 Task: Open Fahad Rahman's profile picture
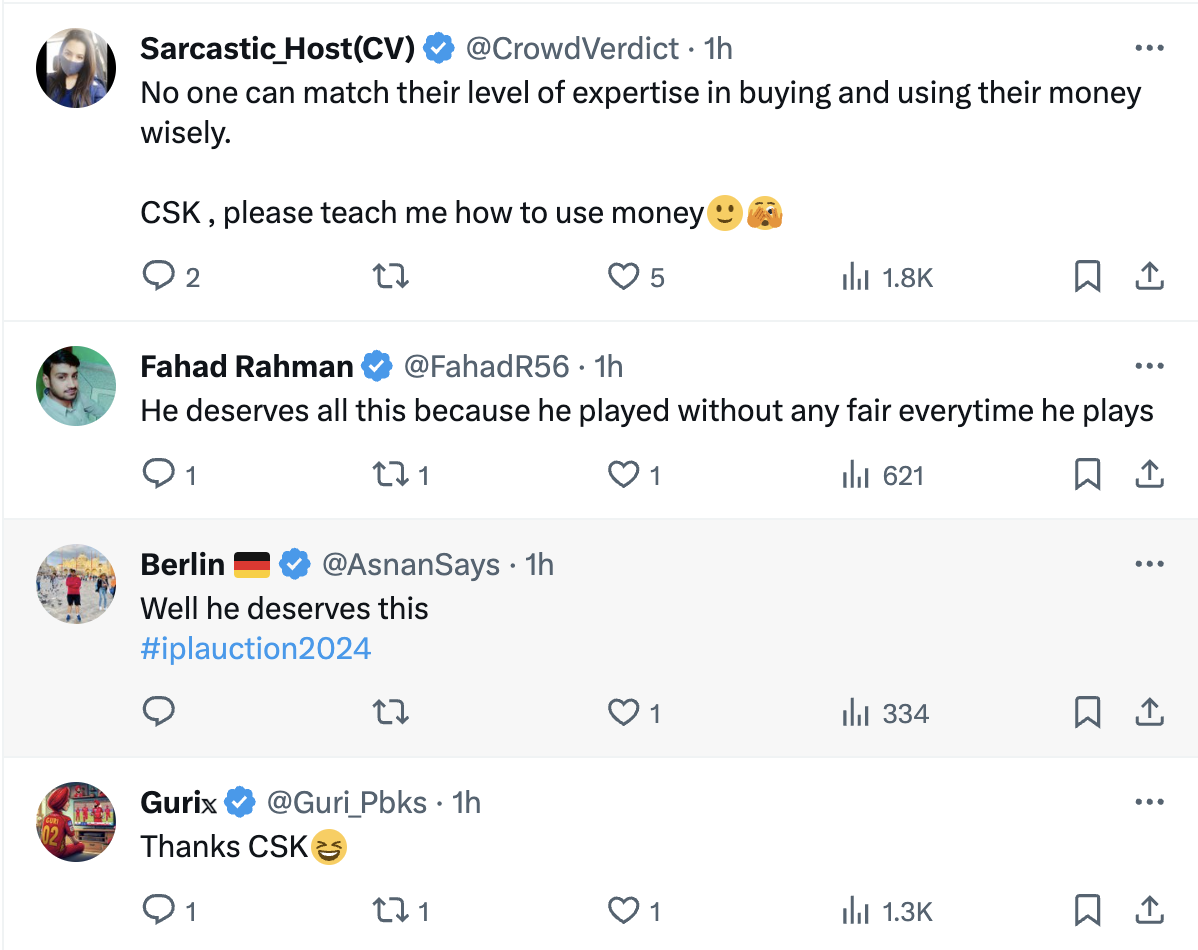coord(76,386)
